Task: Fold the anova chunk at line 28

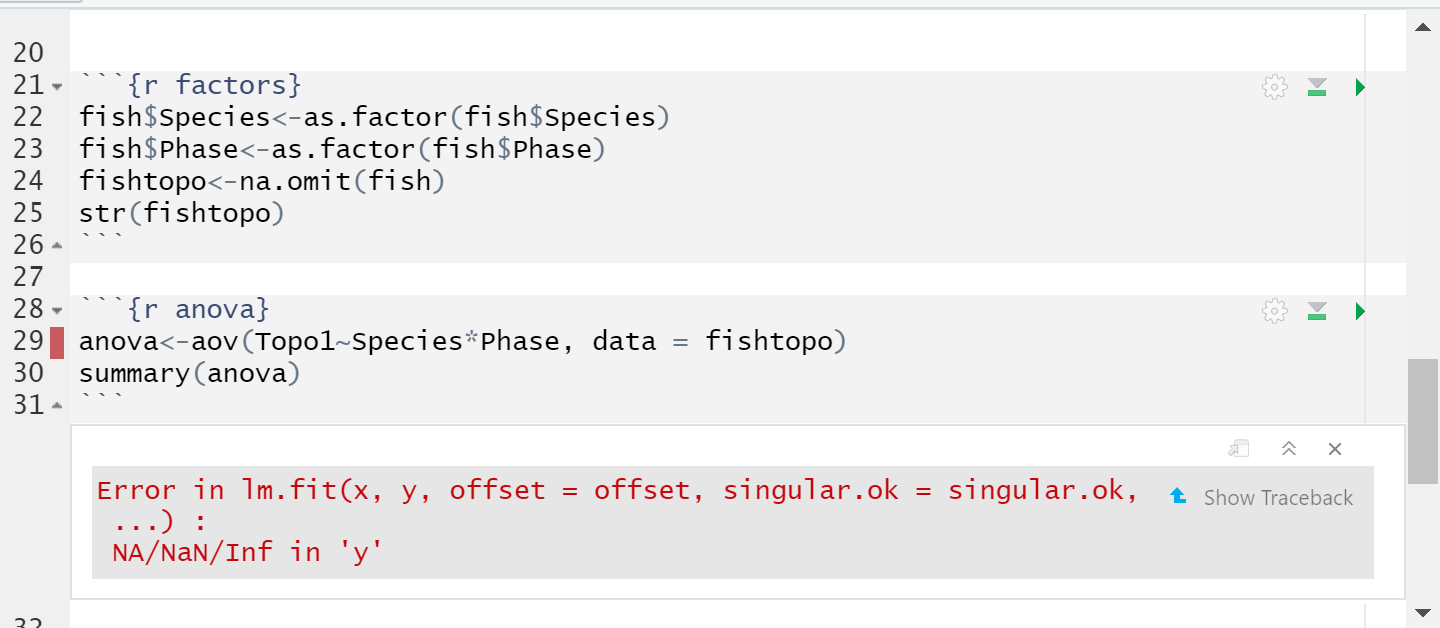Action: (56, 311)
